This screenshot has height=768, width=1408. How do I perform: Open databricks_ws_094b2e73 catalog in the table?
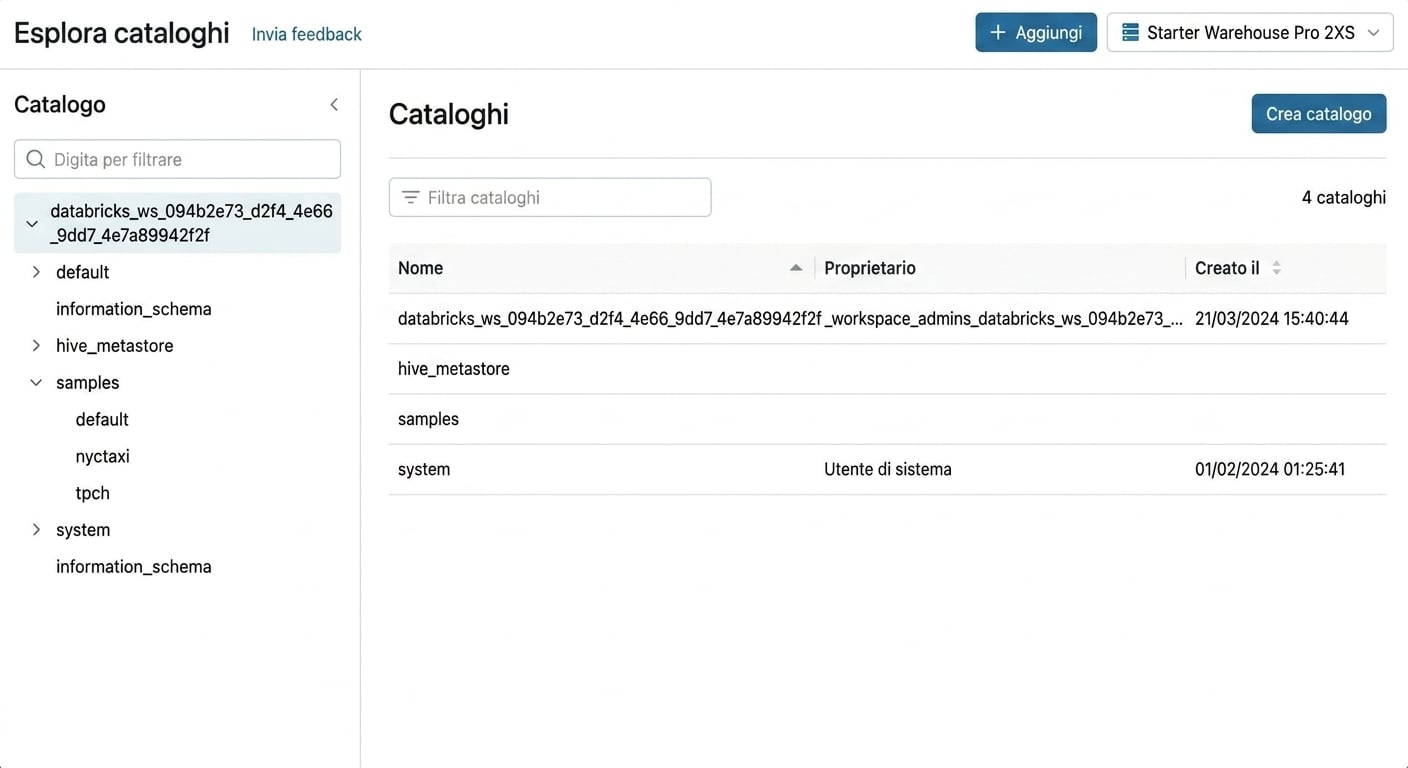click(609, 319)
